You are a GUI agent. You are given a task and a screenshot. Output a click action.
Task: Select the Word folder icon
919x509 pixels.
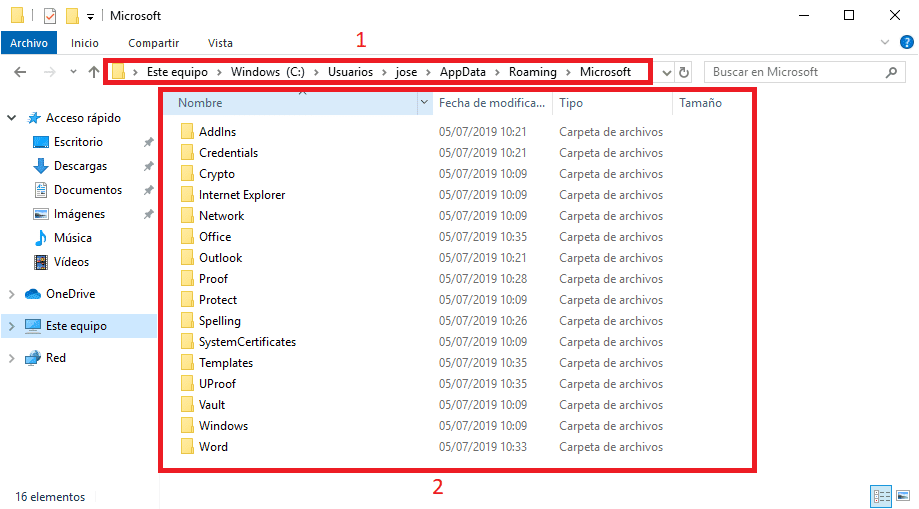[187, 447]
